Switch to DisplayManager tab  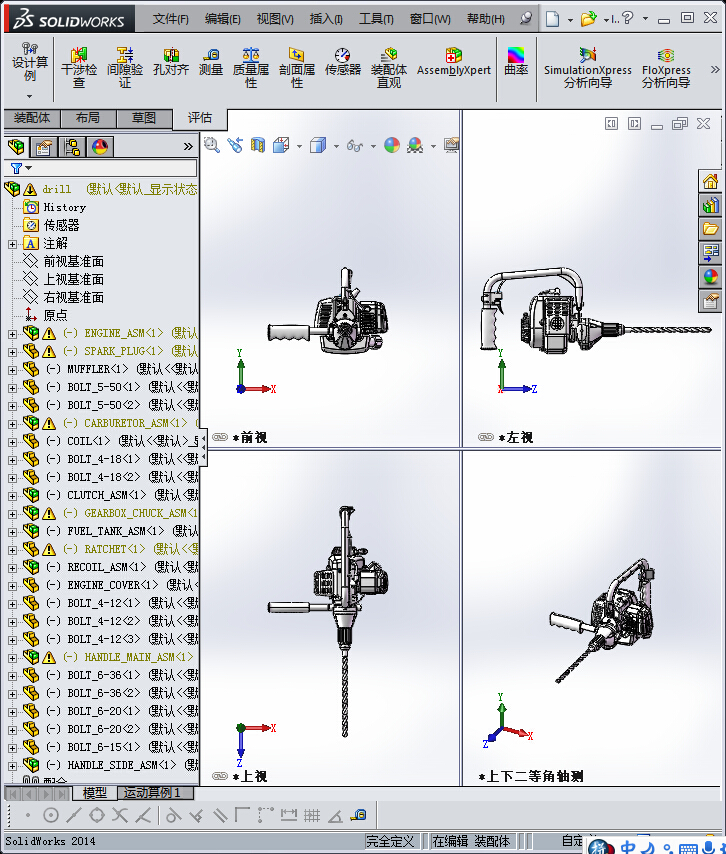(100, 147)
